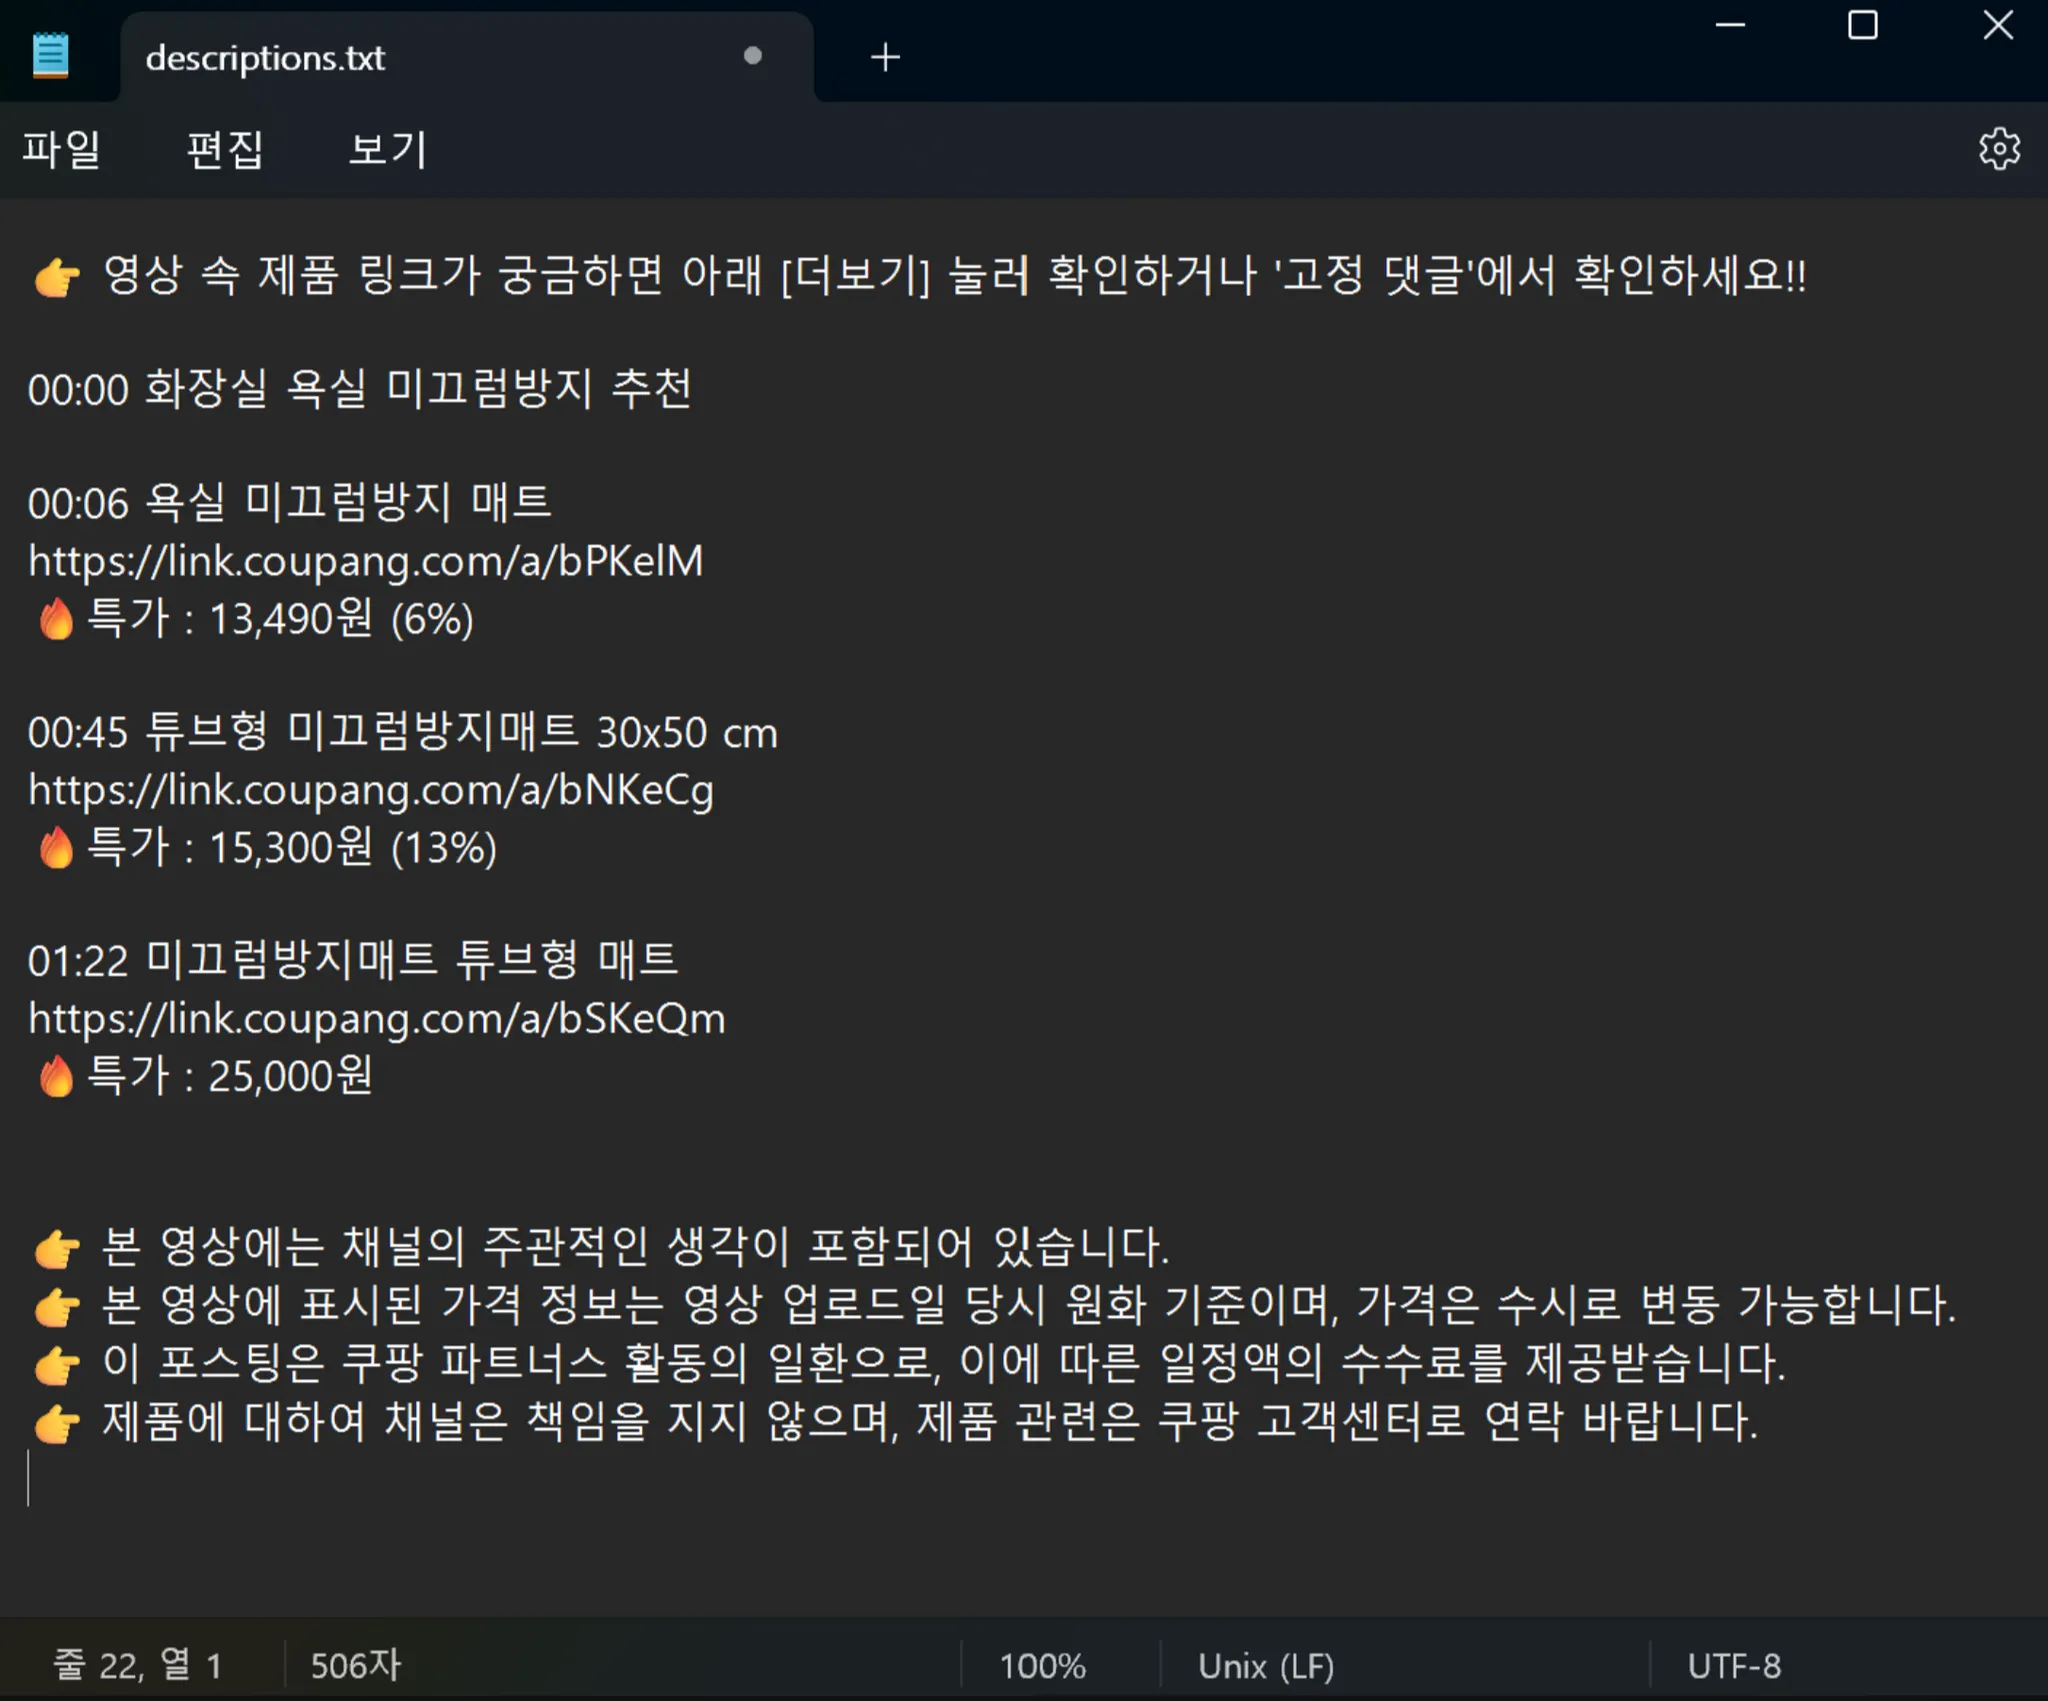The height and width of the screenshot is (1701, 2048).
Task: Click the unsaved changes dot on tab
Action: 753,56
